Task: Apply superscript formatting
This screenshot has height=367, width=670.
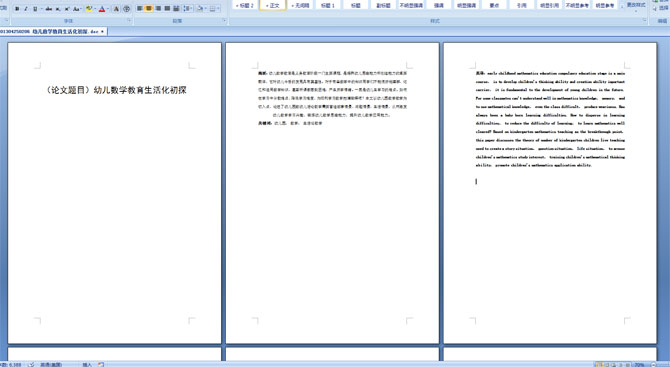Action: [67, 9]
